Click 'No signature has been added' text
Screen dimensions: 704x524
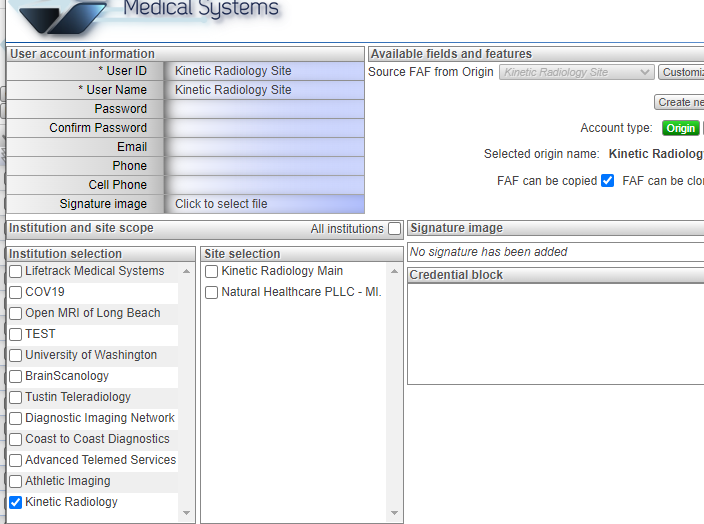coord(488,252)
